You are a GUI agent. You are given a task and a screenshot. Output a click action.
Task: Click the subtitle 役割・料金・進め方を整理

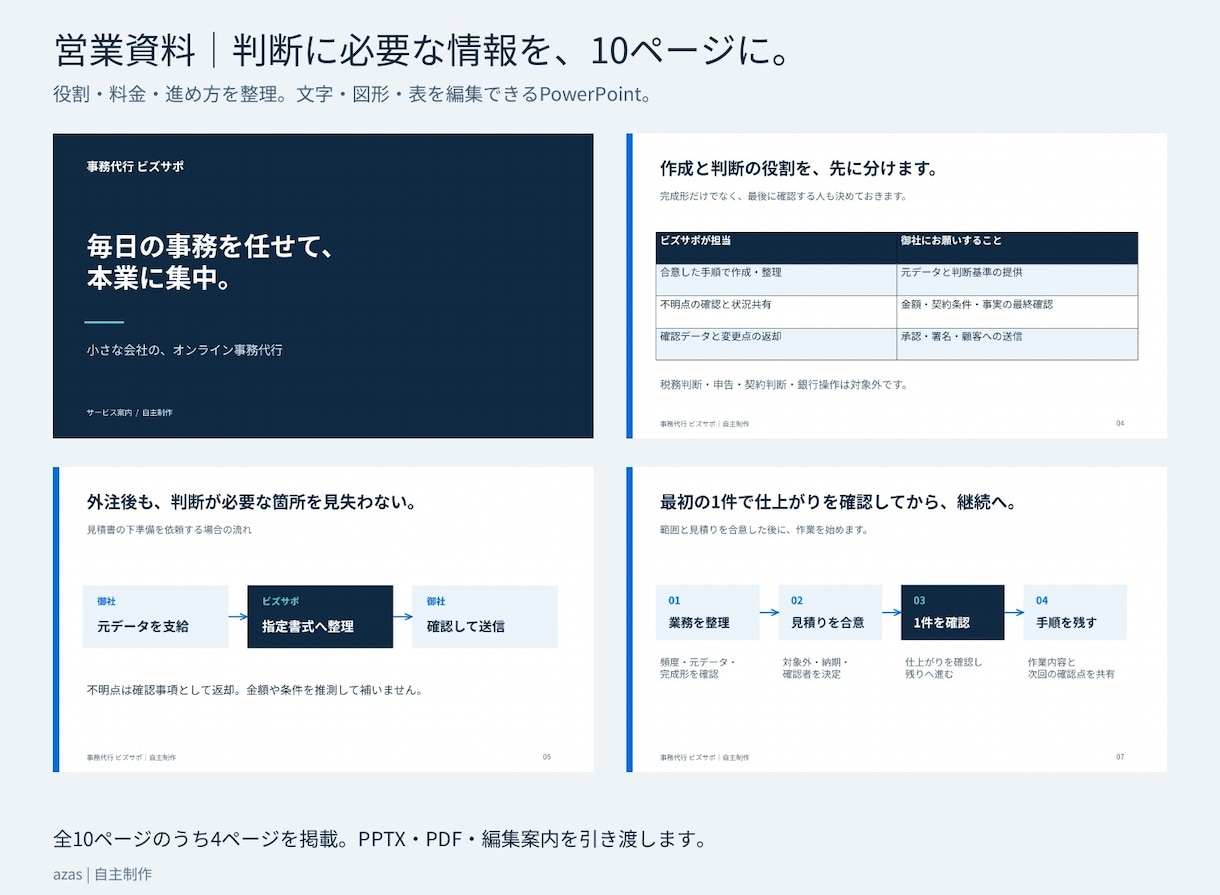[x=353, y=95]
